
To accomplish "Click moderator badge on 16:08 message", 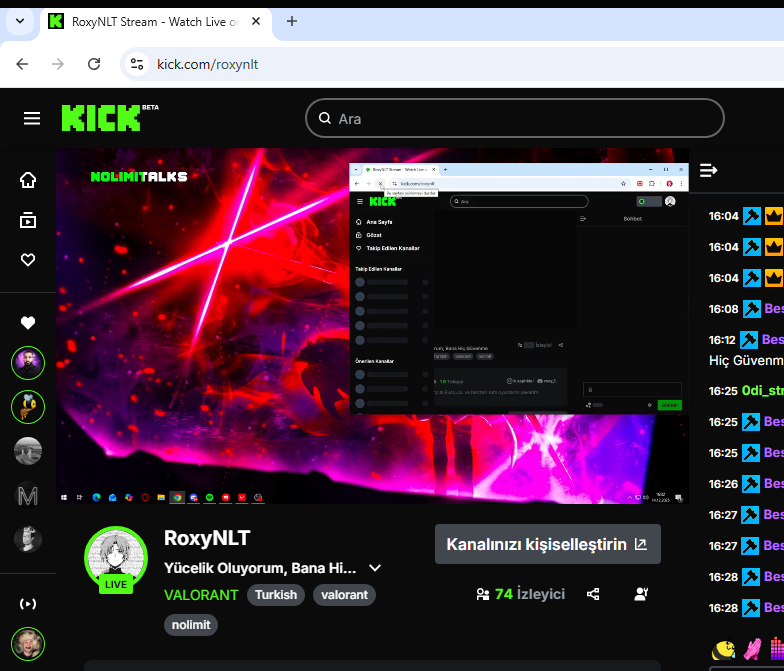I will pos(752,309).
